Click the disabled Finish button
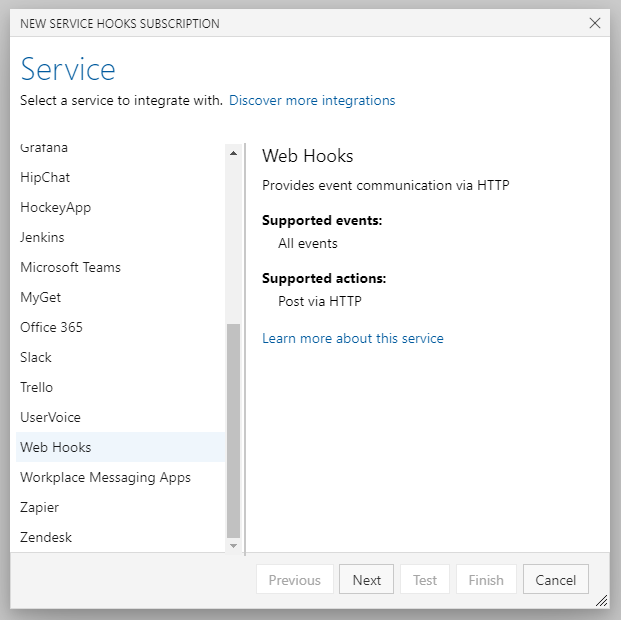This screenshot has width=621, height=620. 486,579
